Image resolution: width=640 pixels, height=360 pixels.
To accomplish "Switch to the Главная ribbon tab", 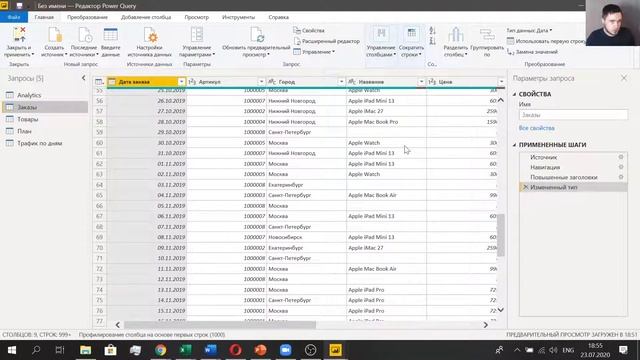I will coord(44,17).
